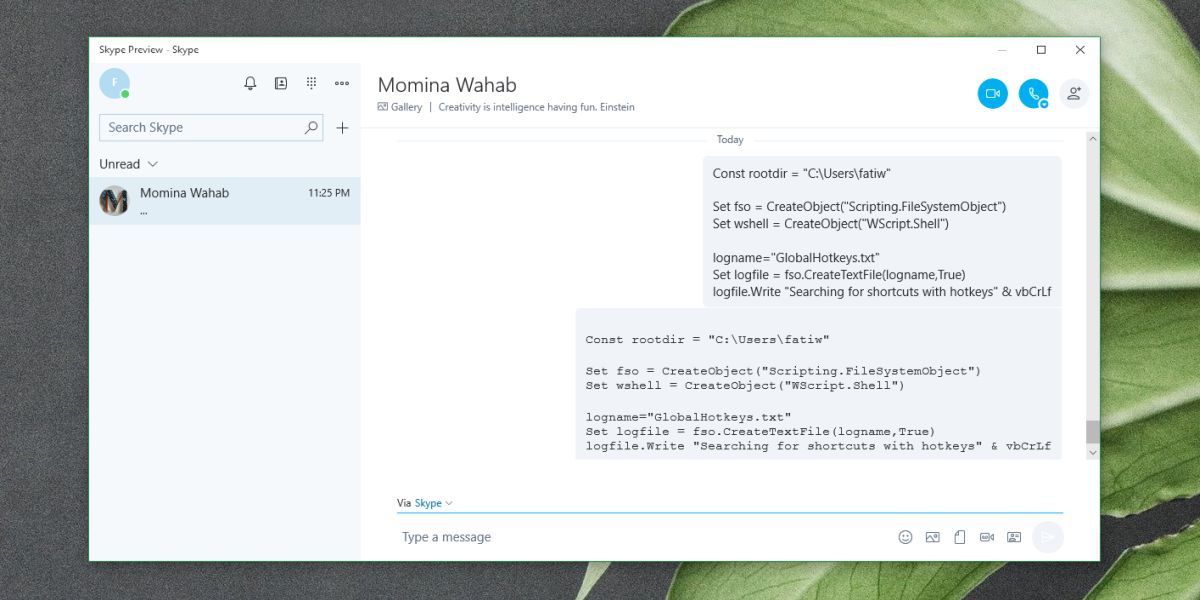The image size is (1200, 600).
Task: Open more options with the ellipsis menu
Action: tap(342, 83)
